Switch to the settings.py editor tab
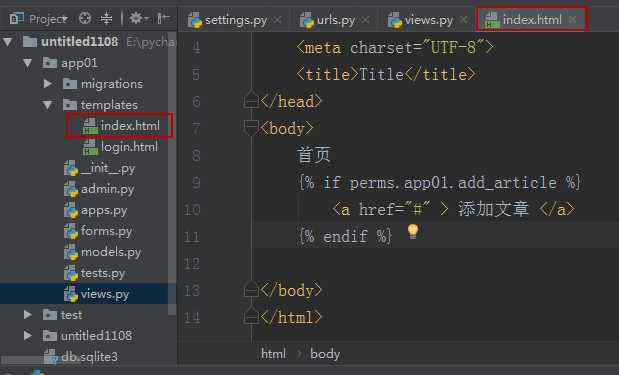The image size is (619, 375). click(x=236, y=20)
